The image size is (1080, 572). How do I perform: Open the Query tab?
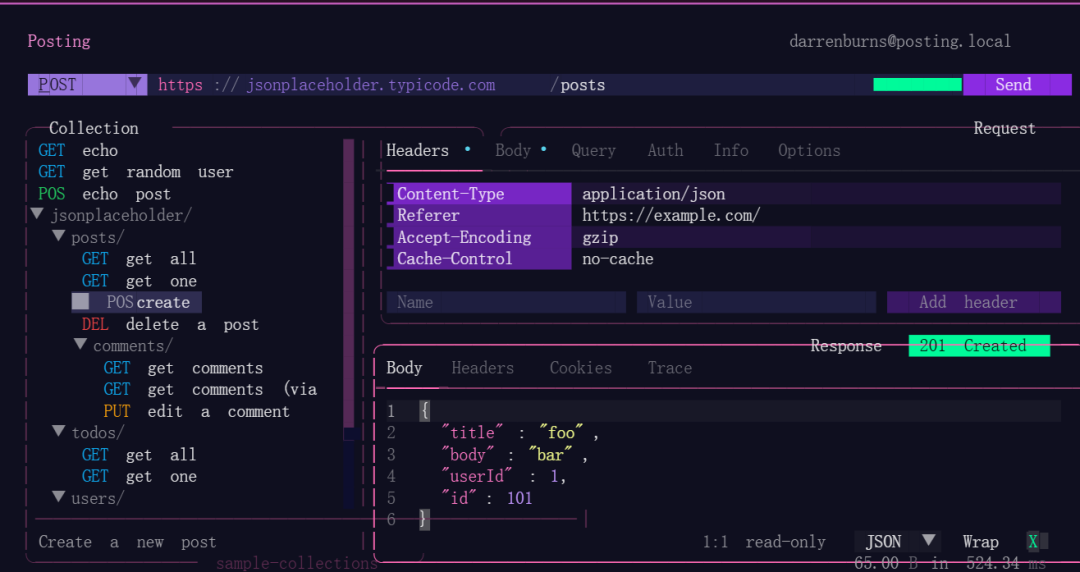pyautogui.click(x=593, y=150)
